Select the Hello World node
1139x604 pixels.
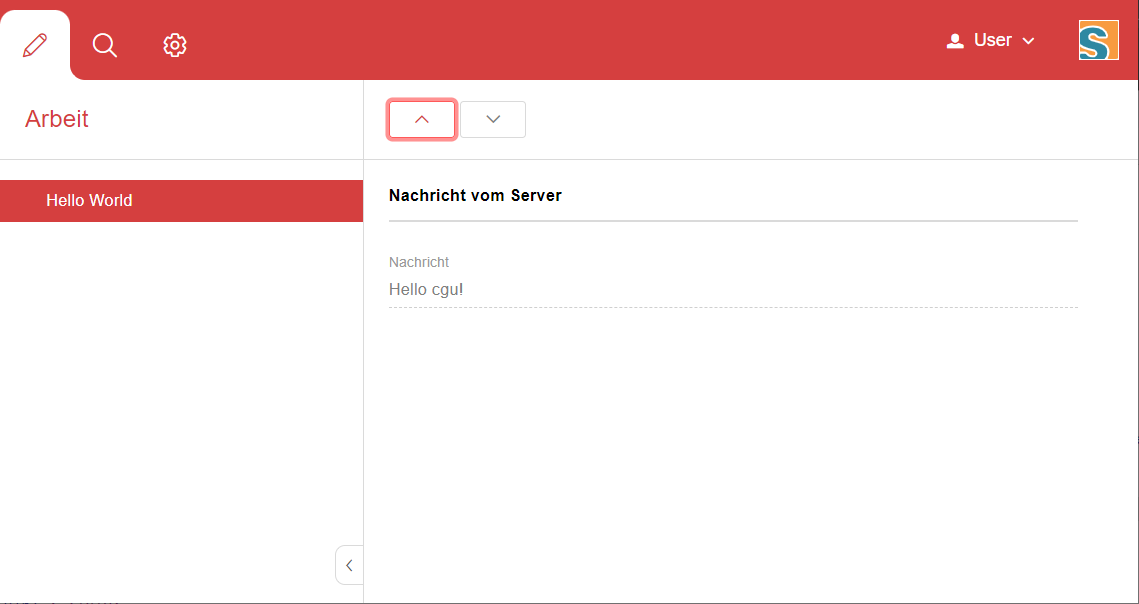tap(89, 201)
